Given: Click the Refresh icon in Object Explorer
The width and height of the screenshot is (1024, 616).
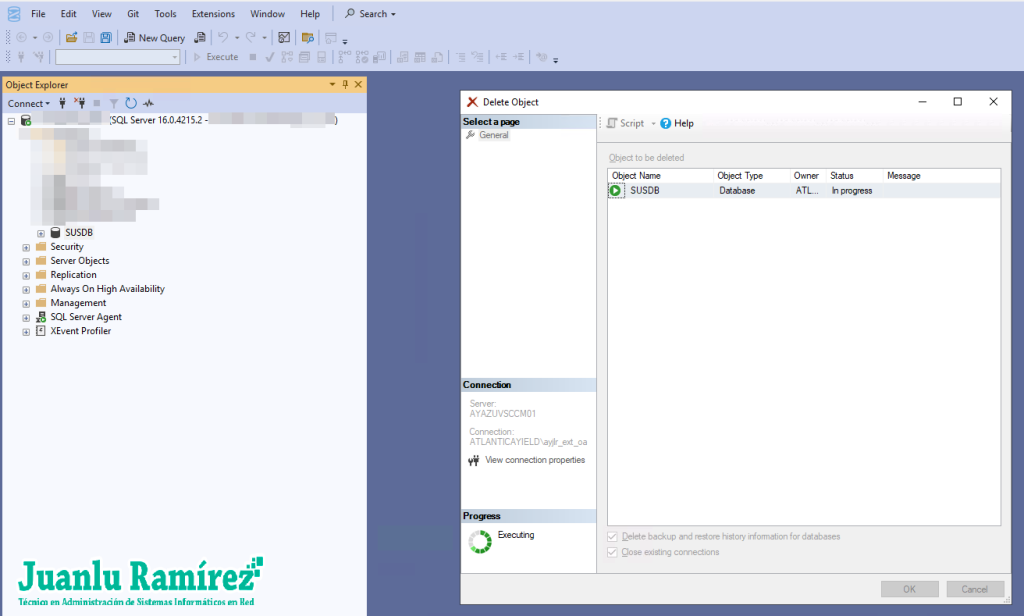Looking at the screenshot, I should click(x=131, y=103).
